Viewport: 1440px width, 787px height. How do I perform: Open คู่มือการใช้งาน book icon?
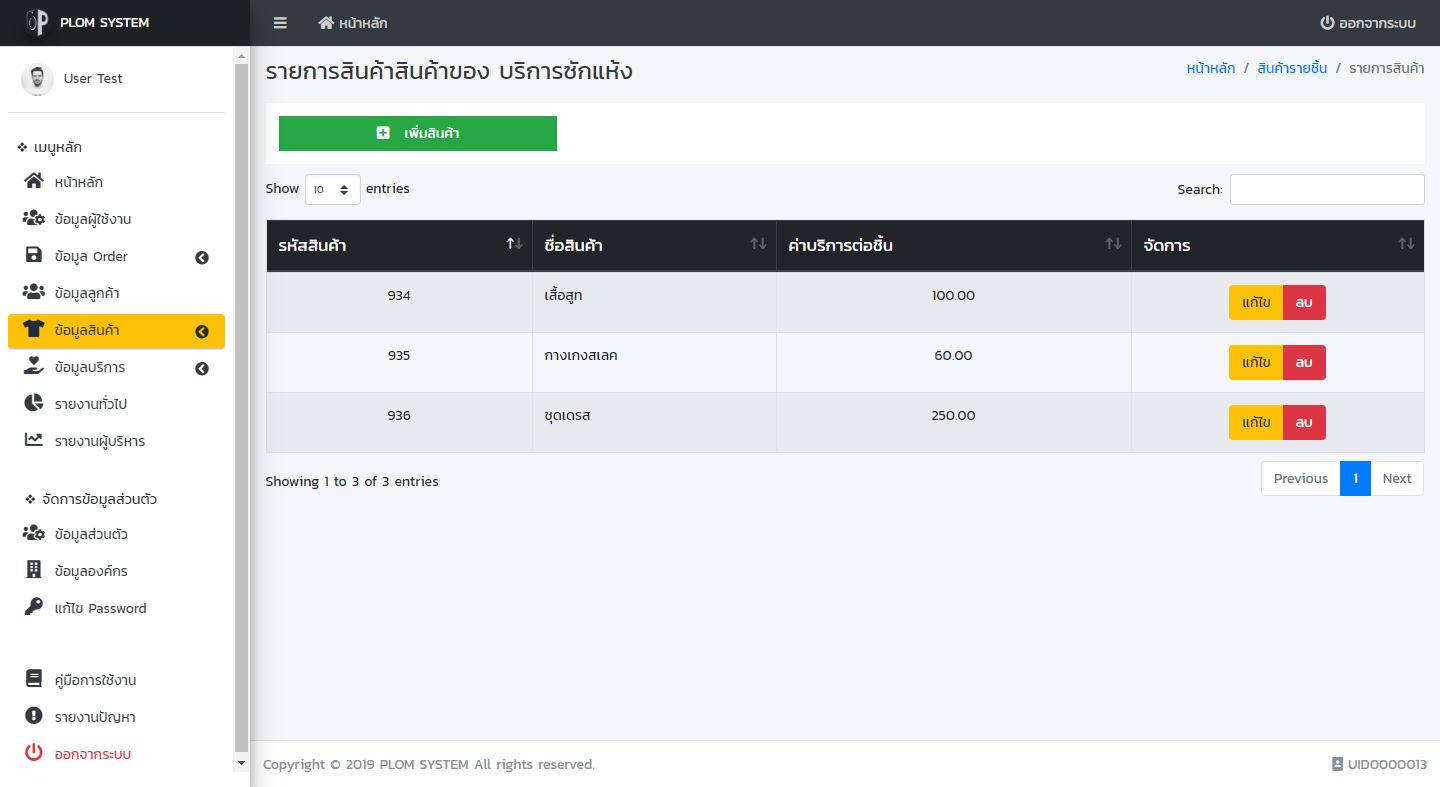coord(34,680)
